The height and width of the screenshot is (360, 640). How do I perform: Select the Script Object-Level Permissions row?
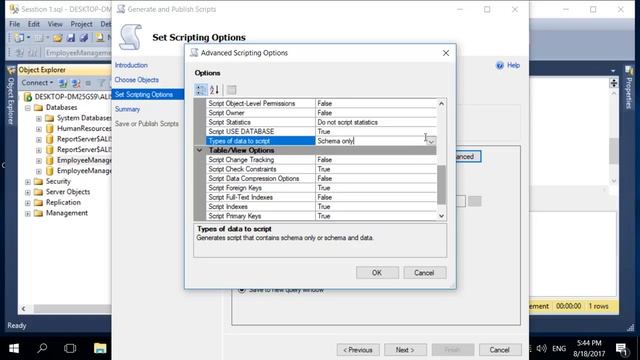click(321, 104)
